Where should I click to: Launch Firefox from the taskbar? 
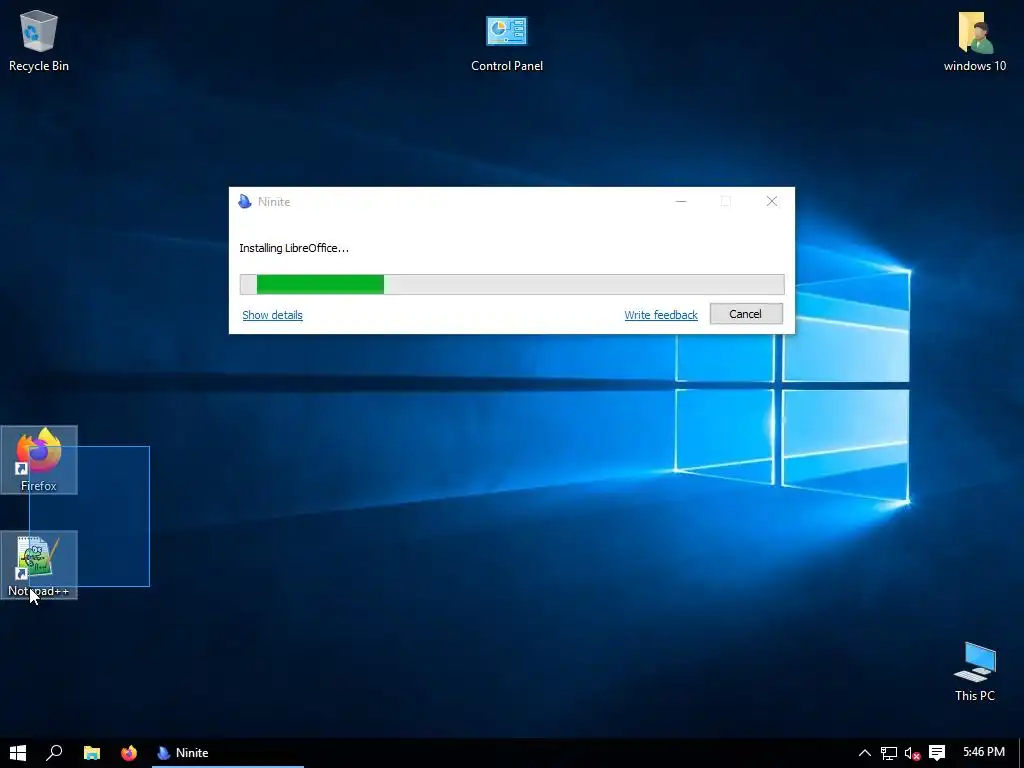[x=129, y=753]
